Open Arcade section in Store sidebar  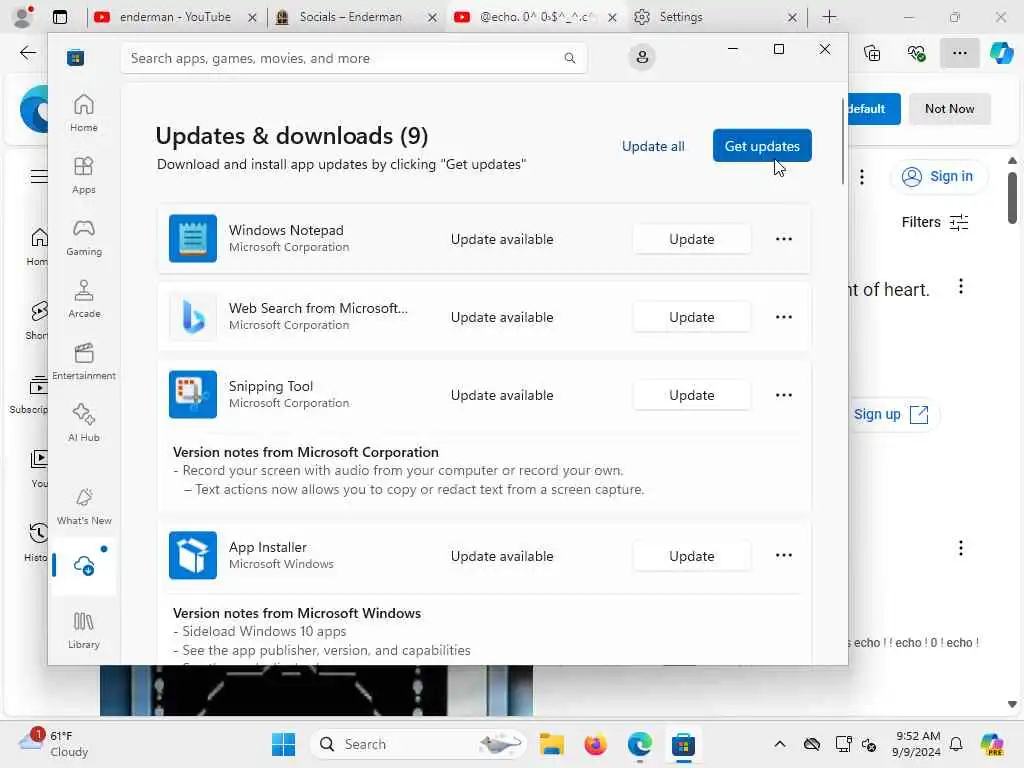84,299
